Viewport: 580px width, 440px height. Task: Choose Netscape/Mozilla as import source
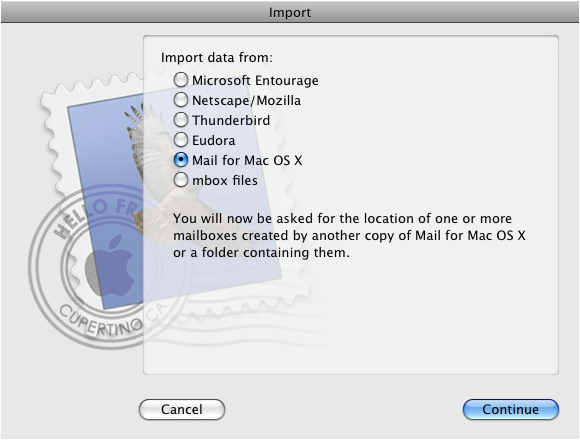(x=181, y=100)
